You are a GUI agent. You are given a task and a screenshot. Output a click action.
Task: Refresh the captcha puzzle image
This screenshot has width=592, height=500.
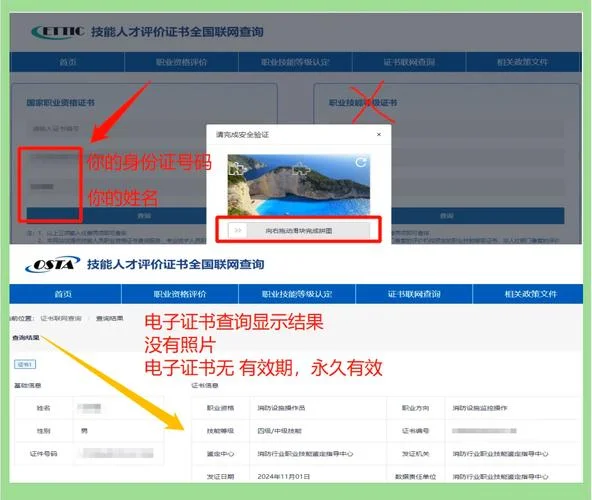click(361, 162)
